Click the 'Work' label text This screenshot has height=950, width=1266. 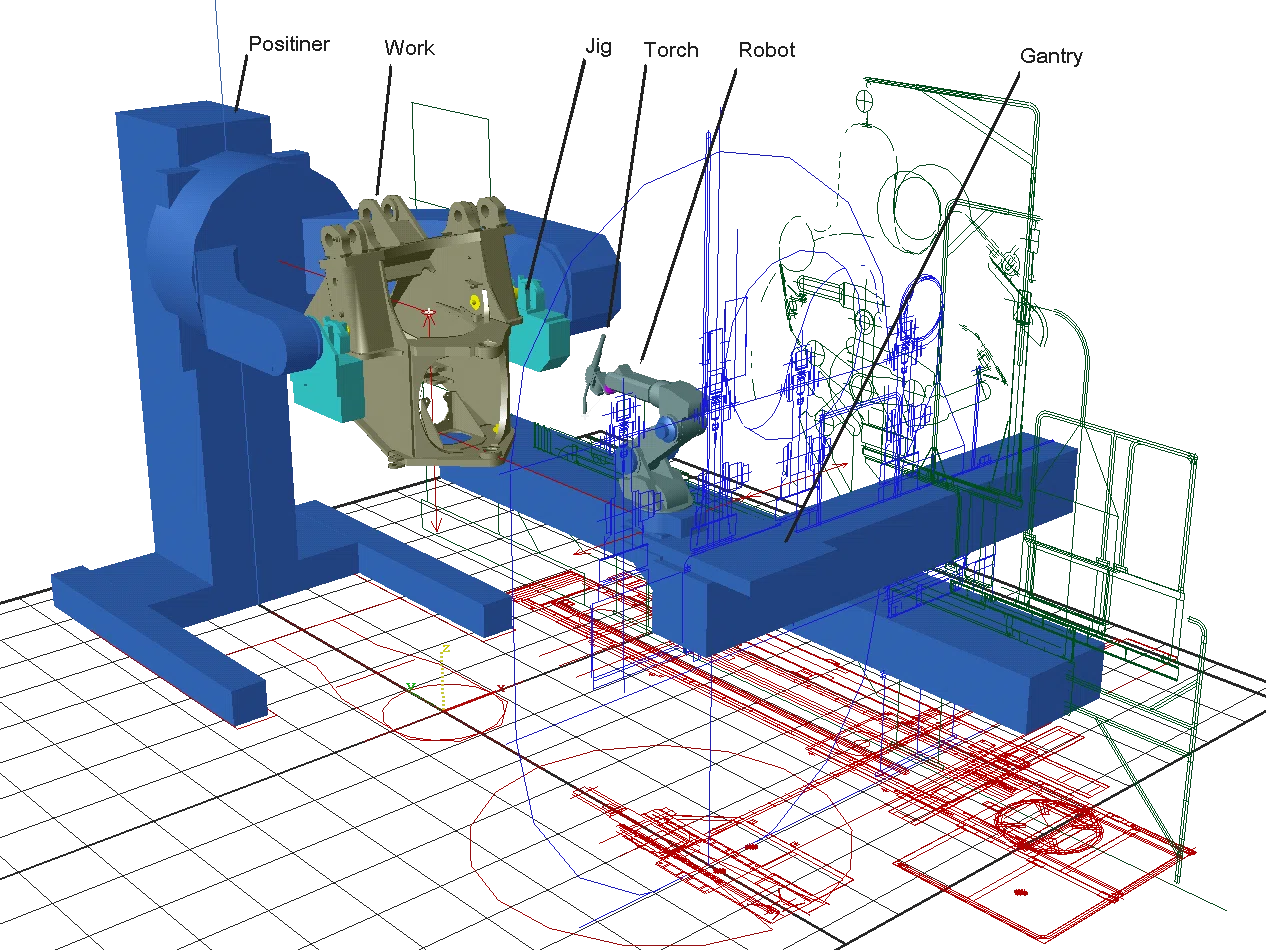[410, 48]
